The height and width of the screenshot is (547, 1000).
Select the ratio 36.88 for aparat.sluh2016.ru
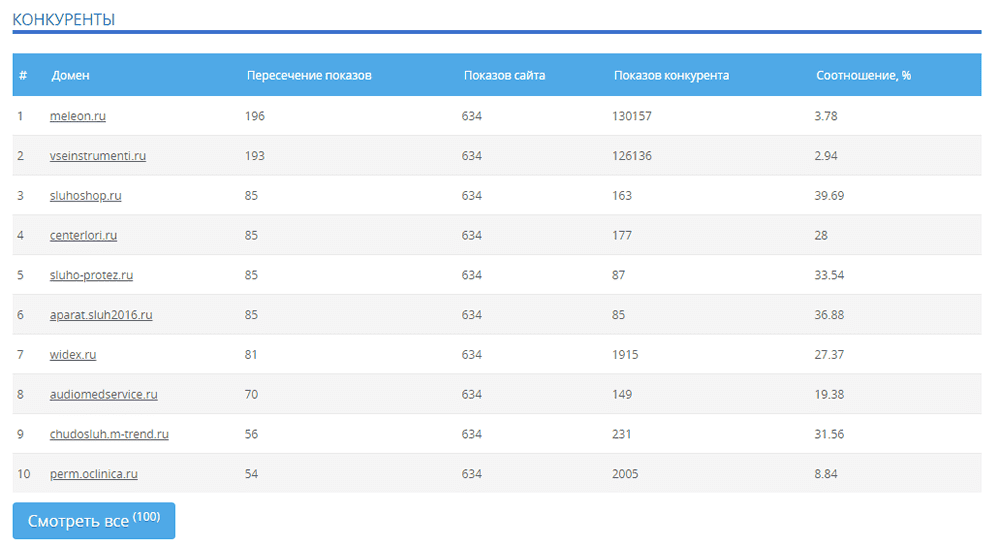(828, 315)
